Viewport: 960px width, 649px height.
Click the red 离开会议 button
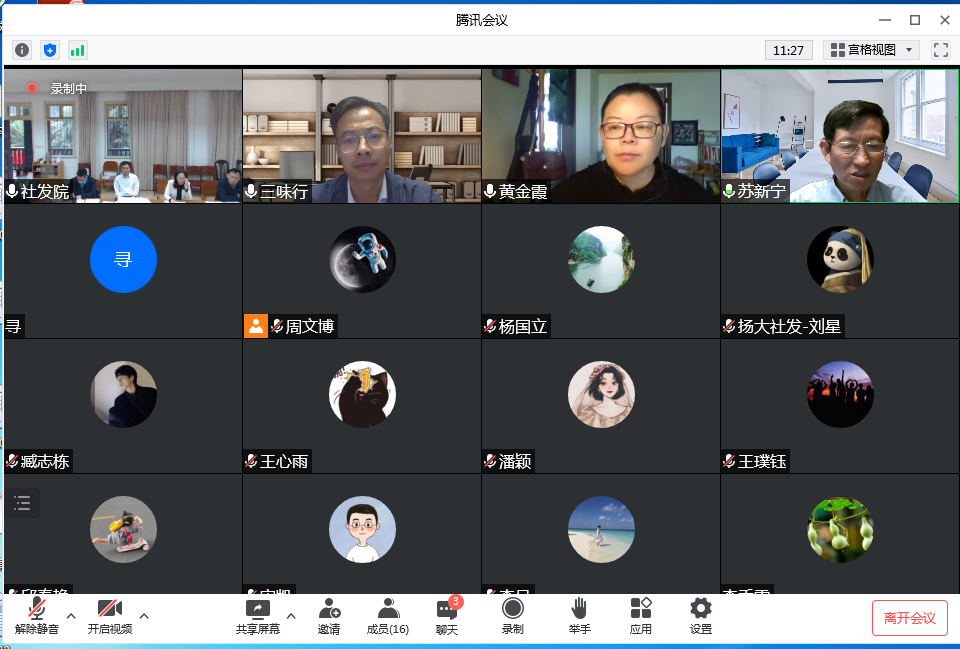click(x=909, y=618)
